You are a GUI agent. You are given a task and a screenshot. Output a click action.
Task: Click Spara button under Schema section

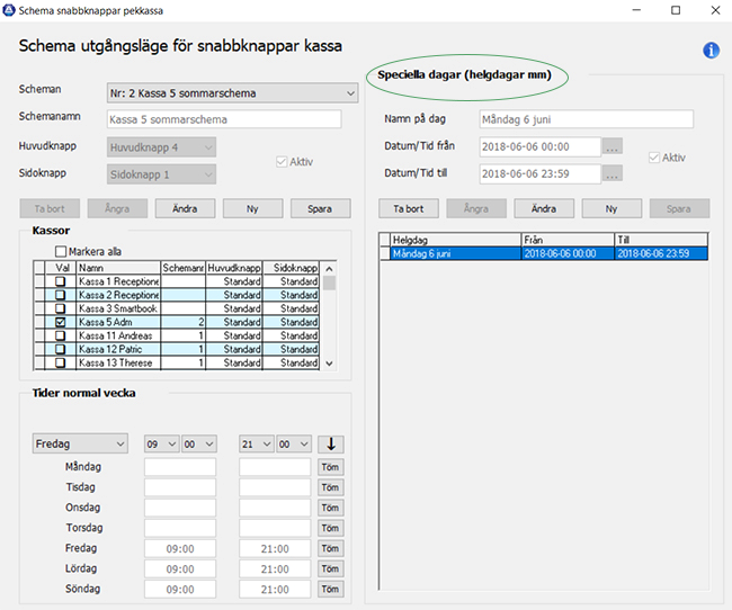320,209
